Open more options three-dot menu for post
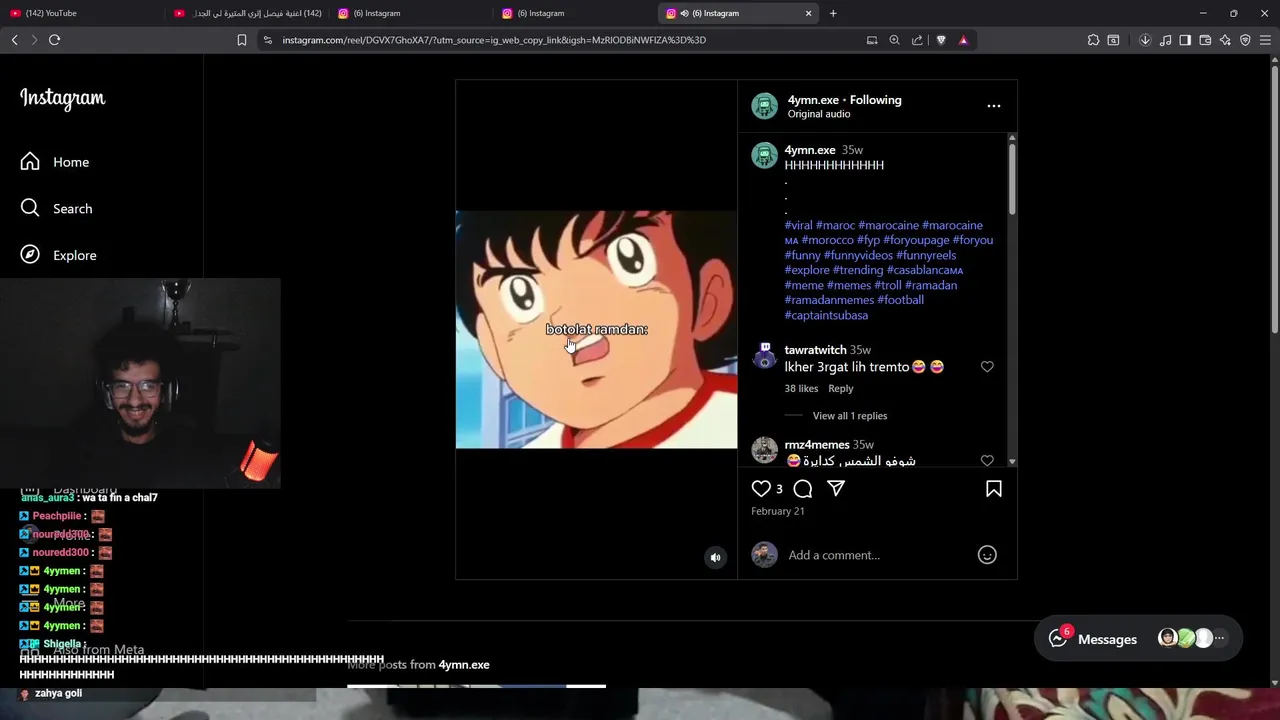Screen dimensions: 1280x720 pyautogui.click(x=994, y=106)
